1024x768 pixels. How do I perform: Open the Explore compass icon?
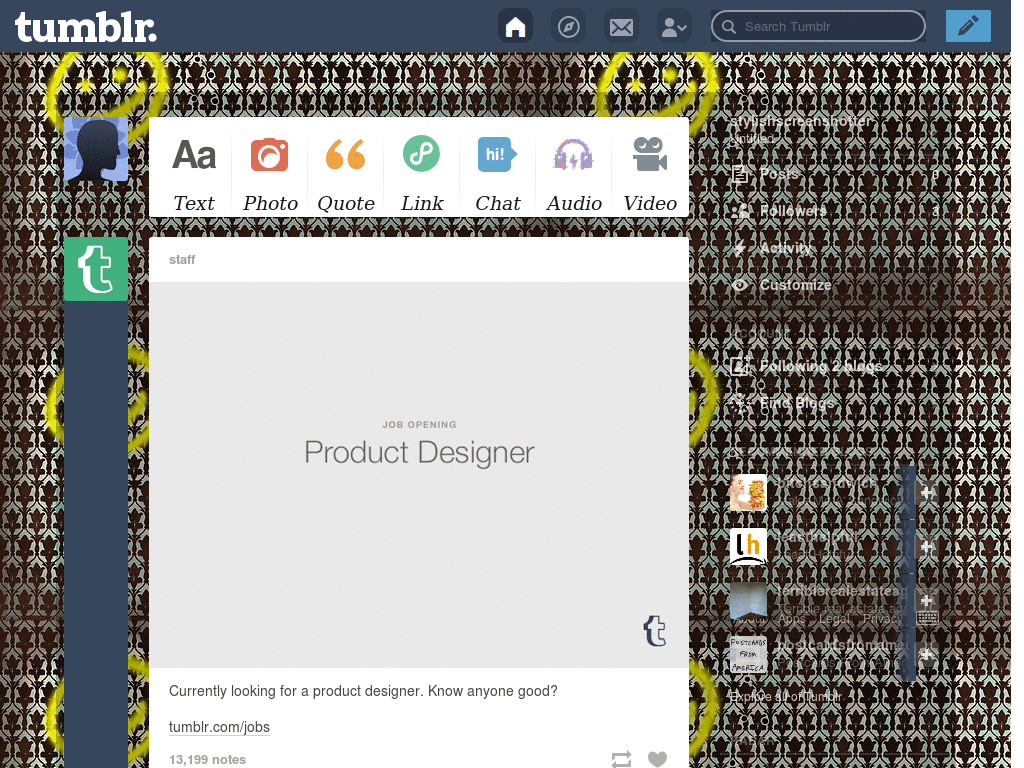568,27
